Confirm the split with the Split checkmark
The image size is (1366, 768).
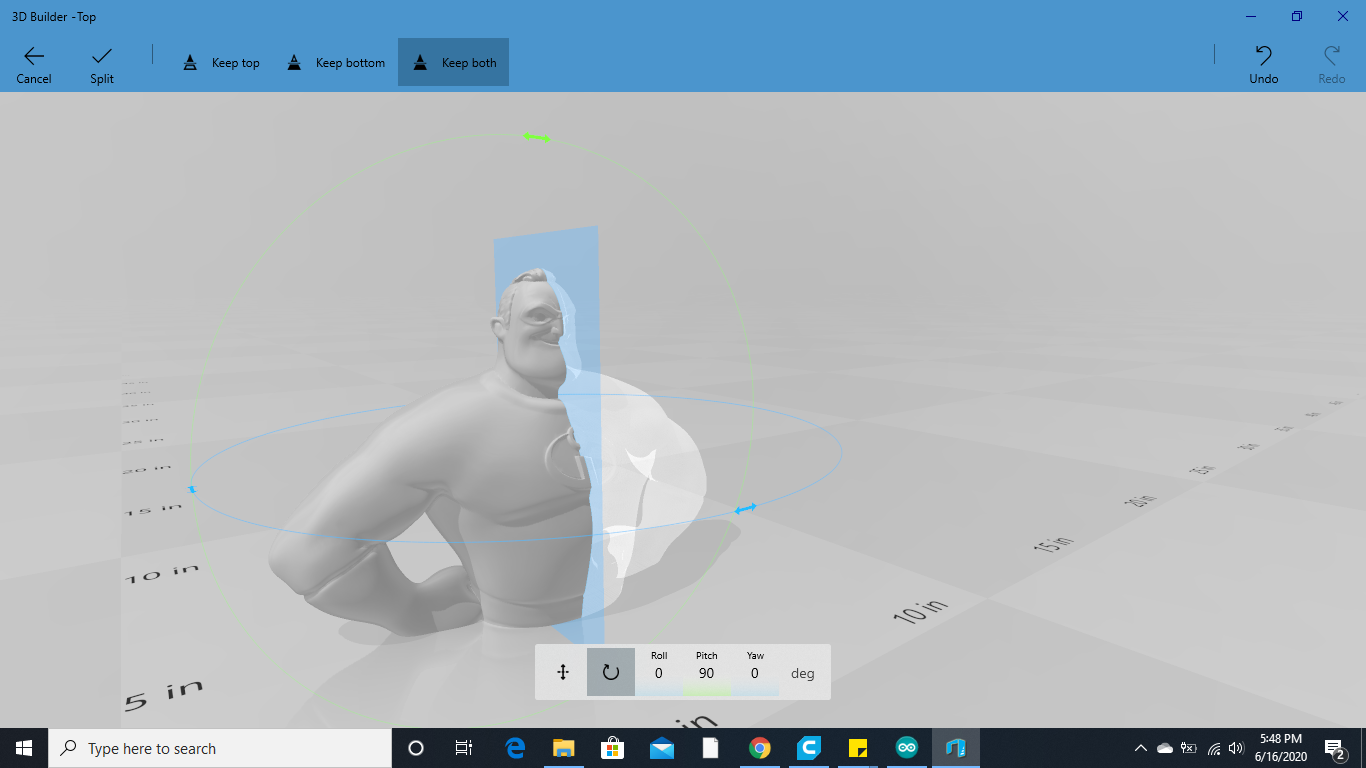(x=100, y=61)
